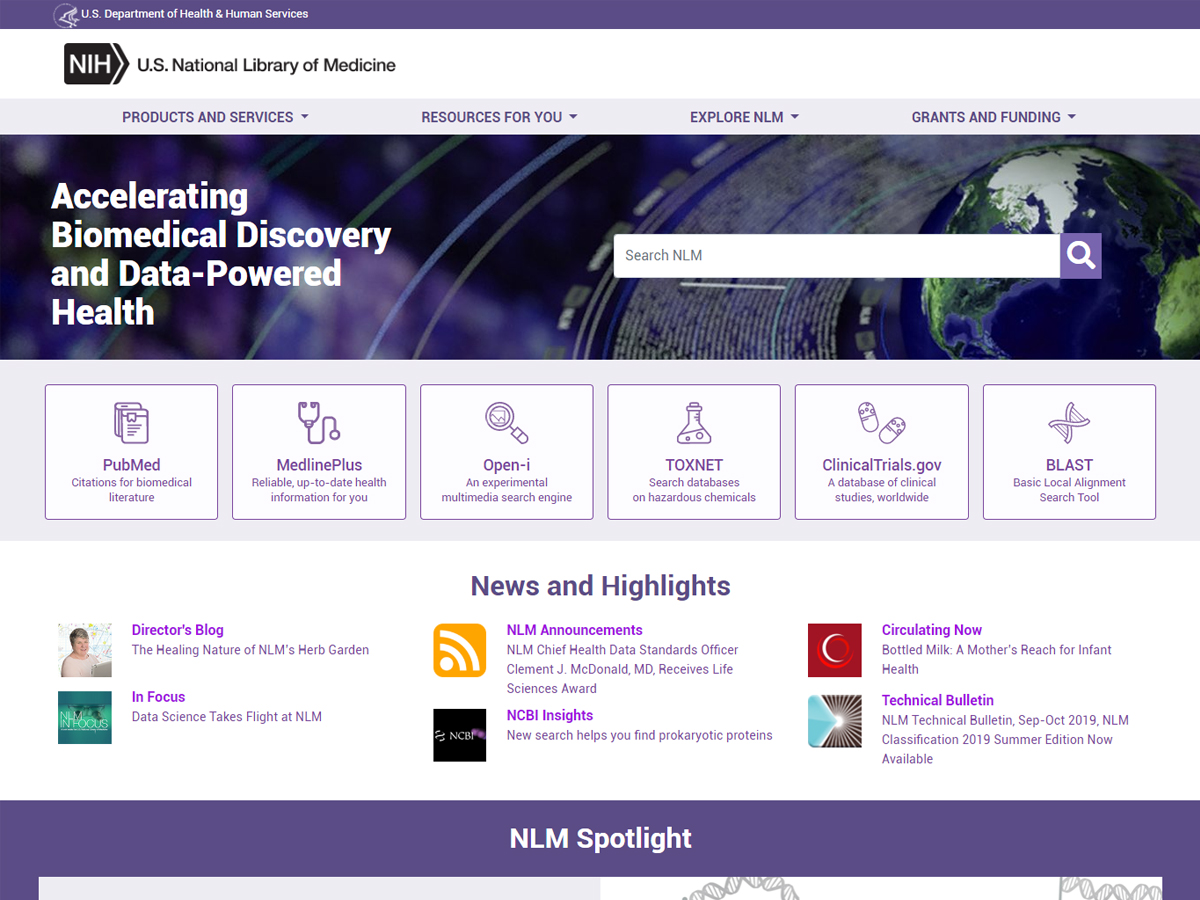The image size is (1200, 900).
Task: Select the NCBI Insights black thumbnail
Action: [x=459, y=735]
